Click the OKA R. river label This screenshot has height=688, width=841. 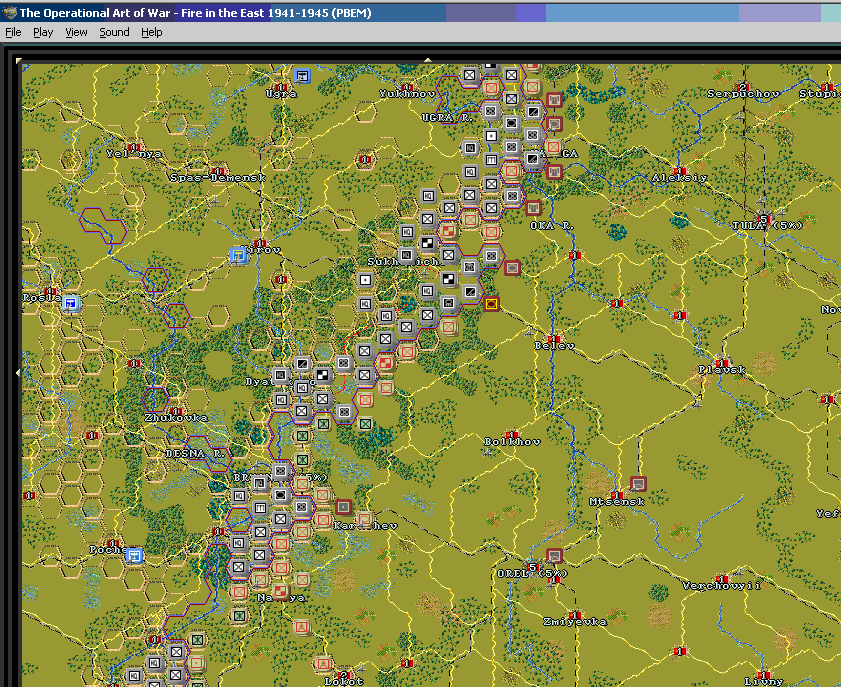pos(552,226)
